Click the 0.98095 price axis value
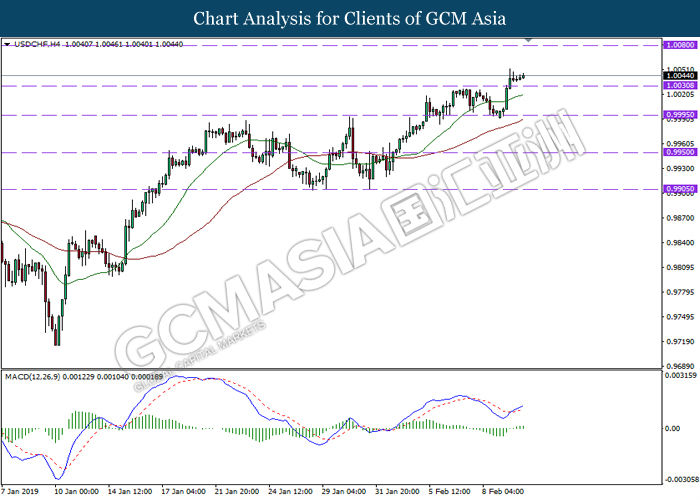 tap(680, 267)
